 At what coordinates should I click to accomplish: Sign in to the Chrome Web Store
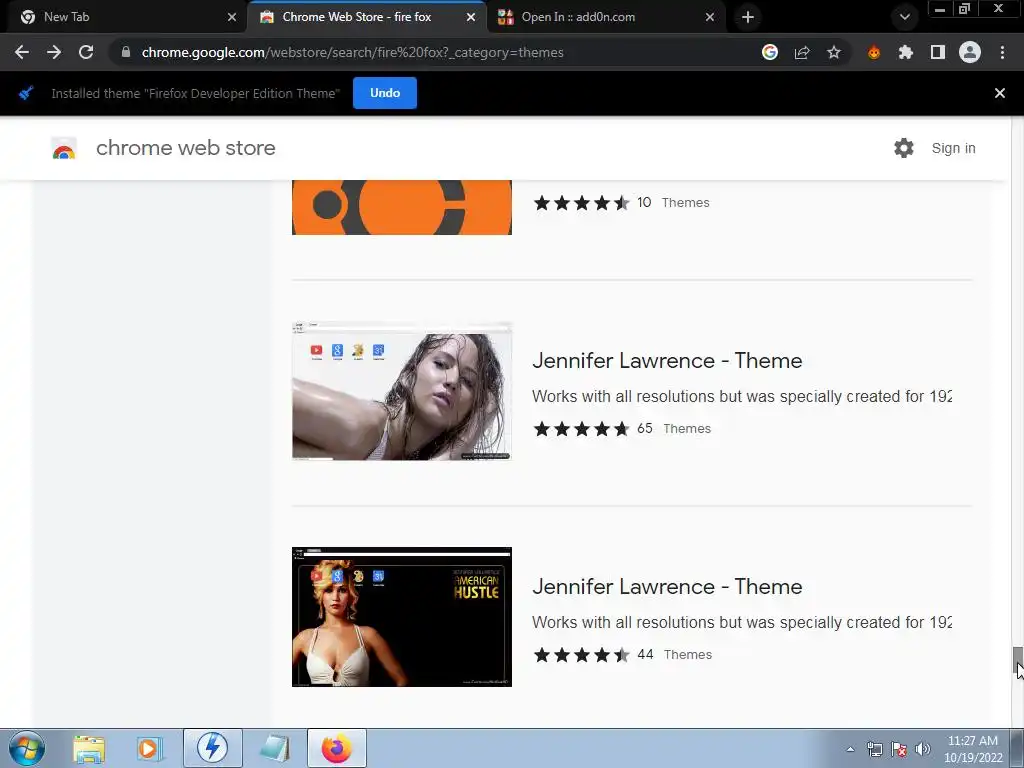[953, 148]
